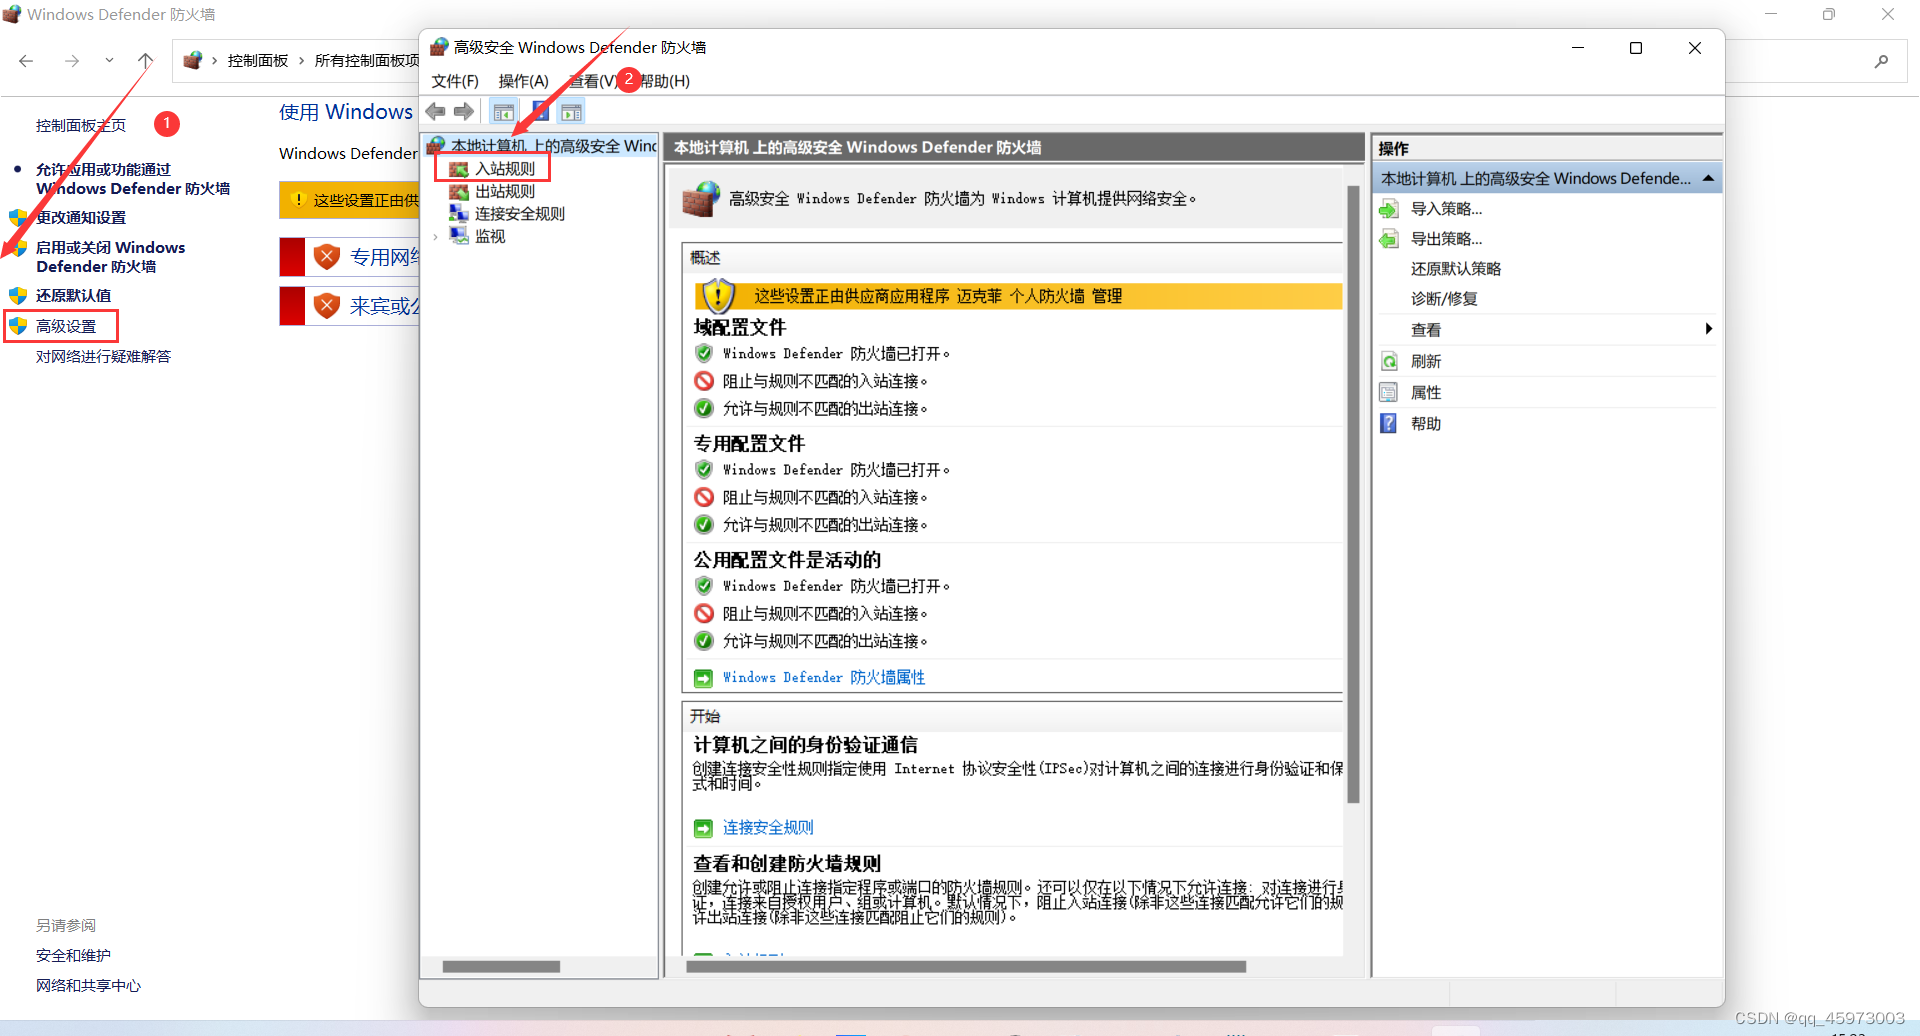Select the 入站规则 firewall icon in the tree
Screen dimensions: 1920x1036
click(x=459, y=169)
